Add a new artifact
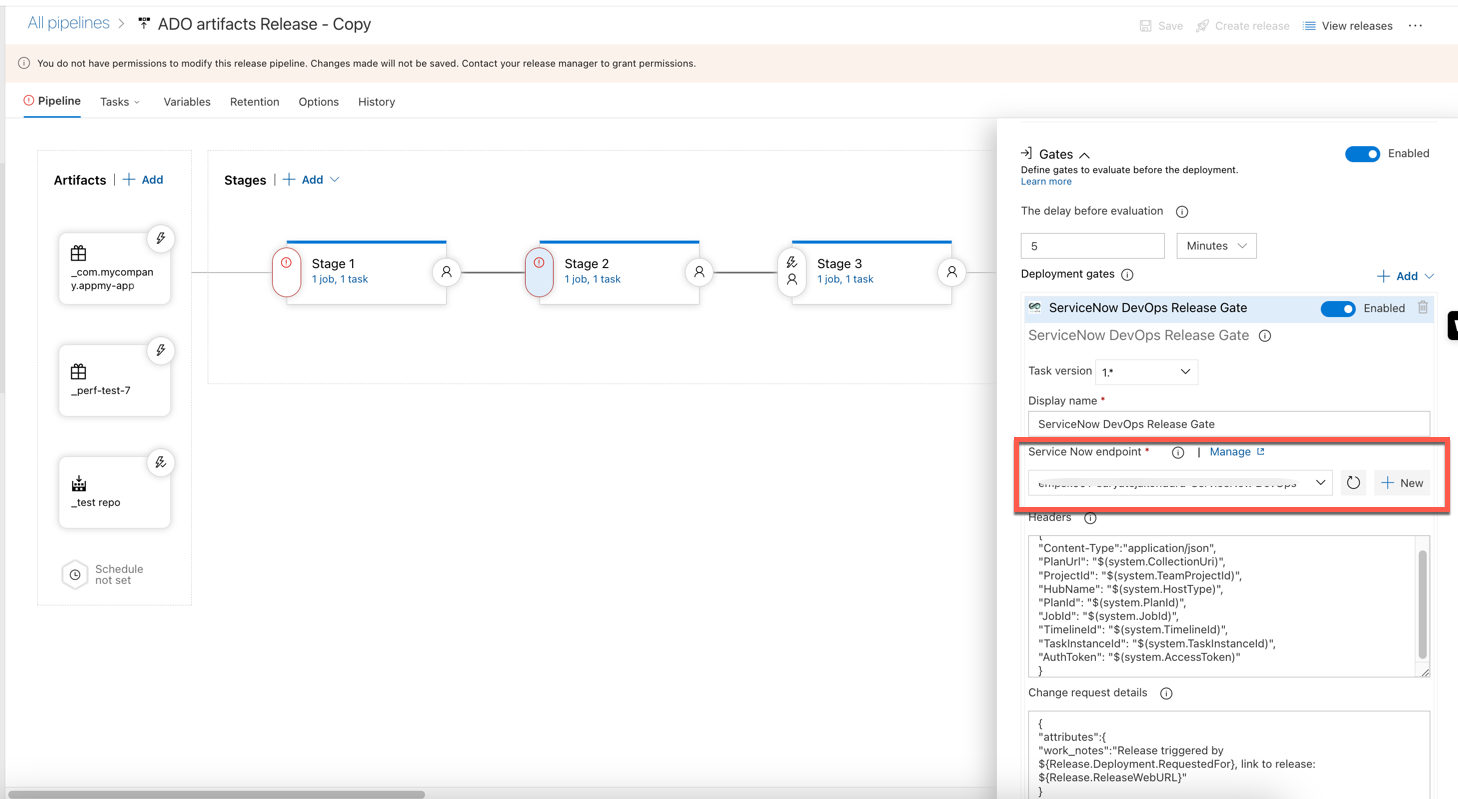1458x799 pixels. [143, 180]
